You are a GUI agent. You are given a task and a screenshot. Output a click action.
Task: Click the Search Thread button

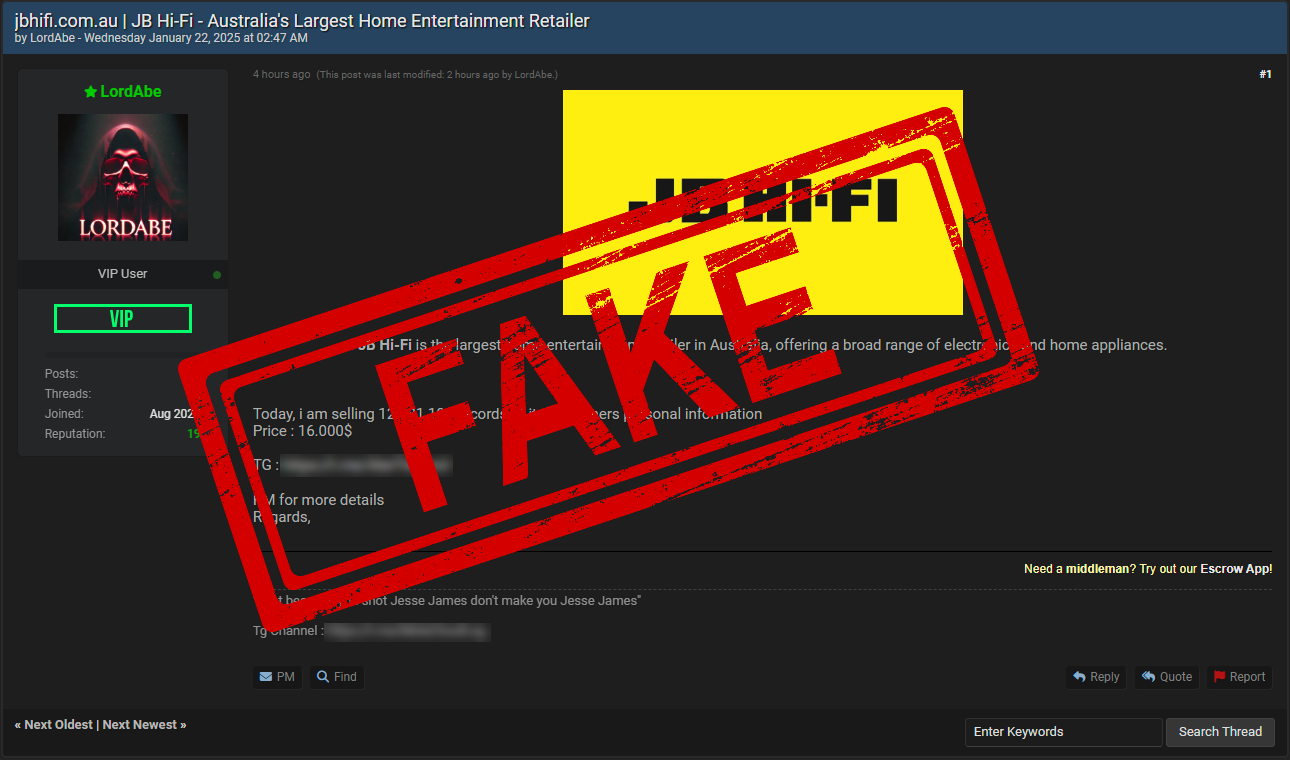click(1220, 732)
